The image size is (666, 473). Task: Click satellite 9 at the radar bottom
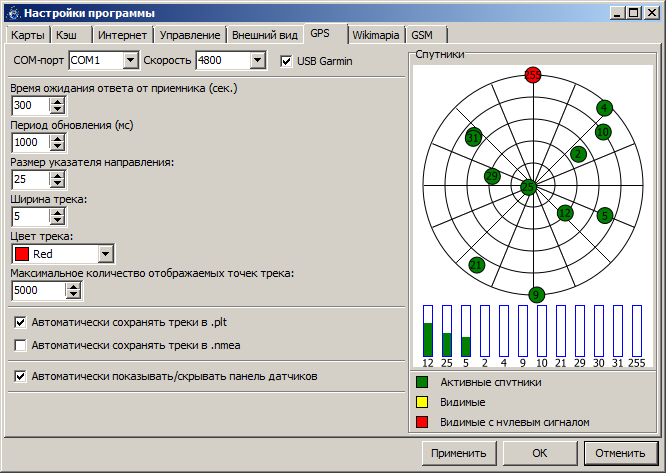[537, 294]
